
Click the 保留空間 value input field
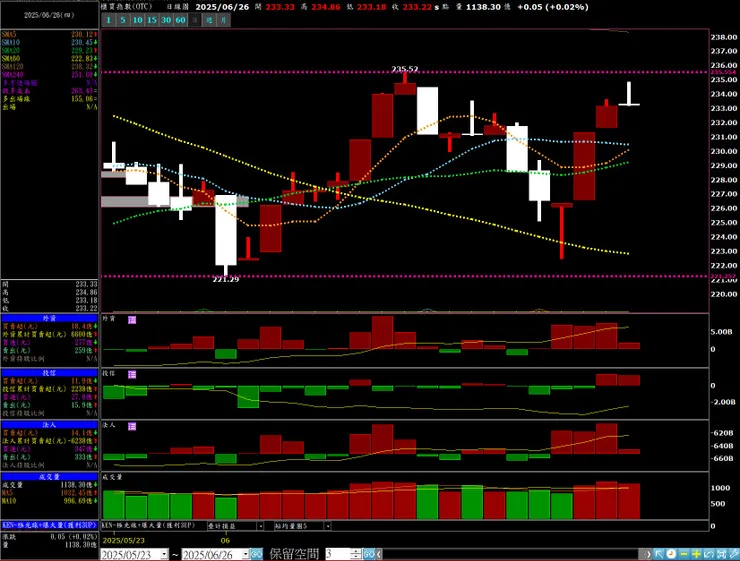338,554
